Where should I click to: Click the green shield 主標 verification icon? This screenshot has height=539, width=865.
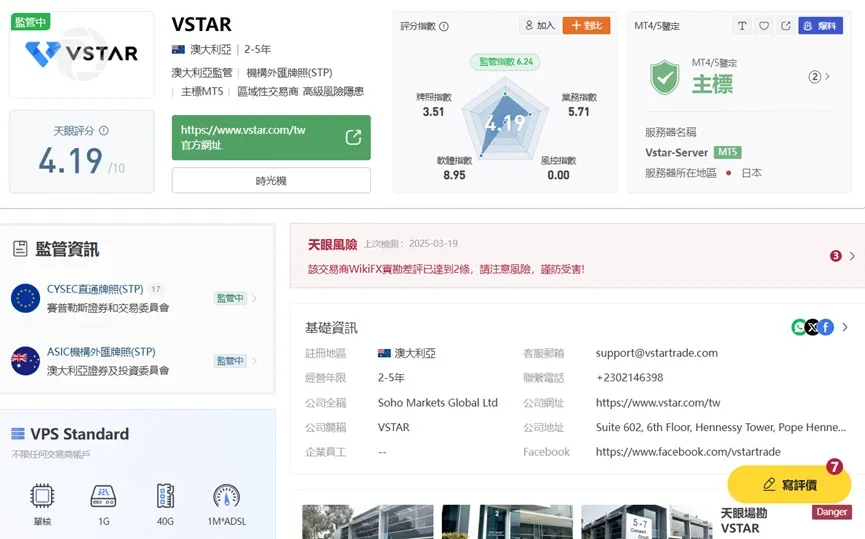[x=664, y=77]
